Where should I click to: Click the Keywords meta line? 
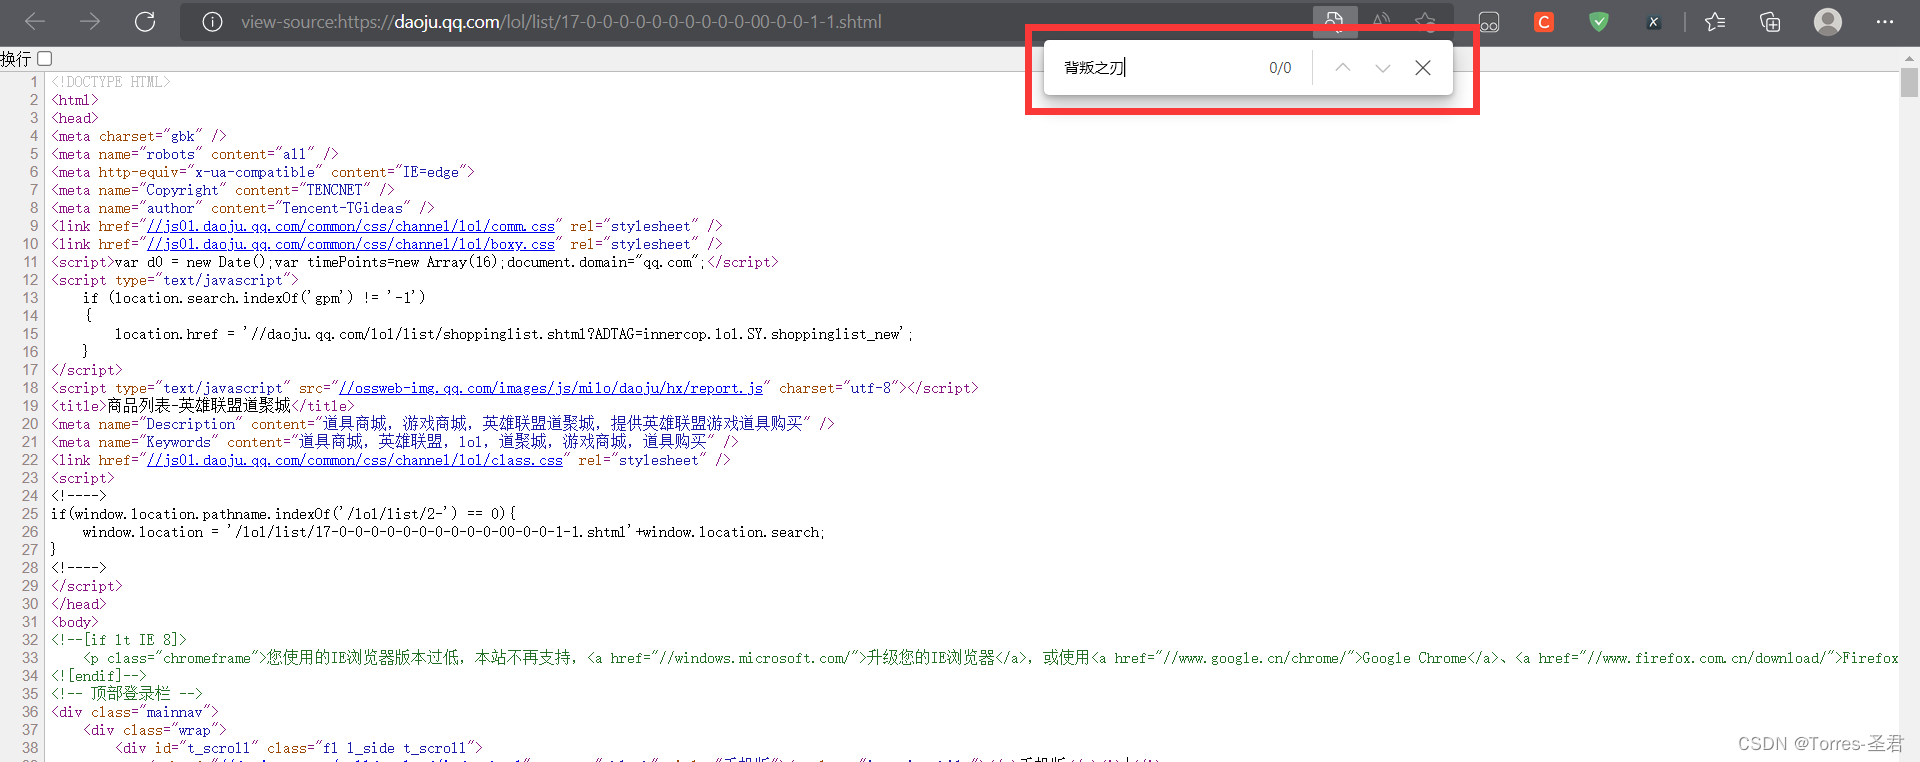click(x=395, y=442)
